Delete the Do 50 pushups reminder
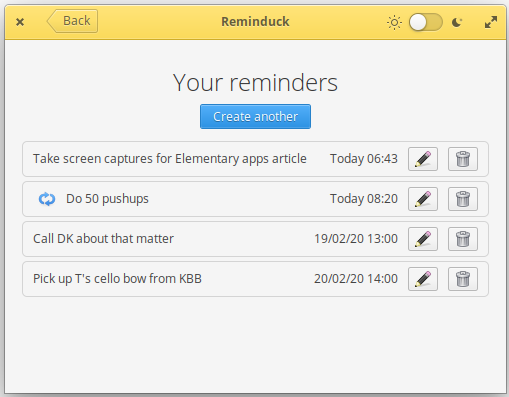Viewport: 509px width, 397px height. point(463,199)
